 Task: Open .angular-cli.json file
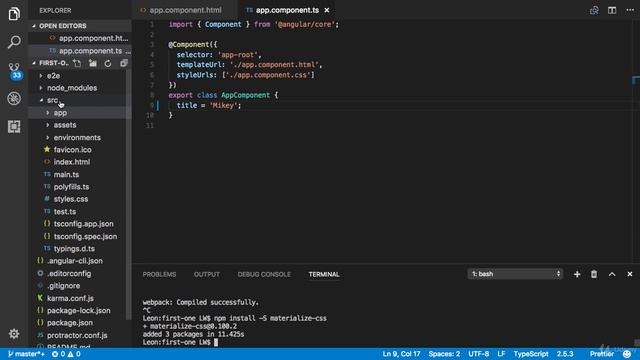75,261
